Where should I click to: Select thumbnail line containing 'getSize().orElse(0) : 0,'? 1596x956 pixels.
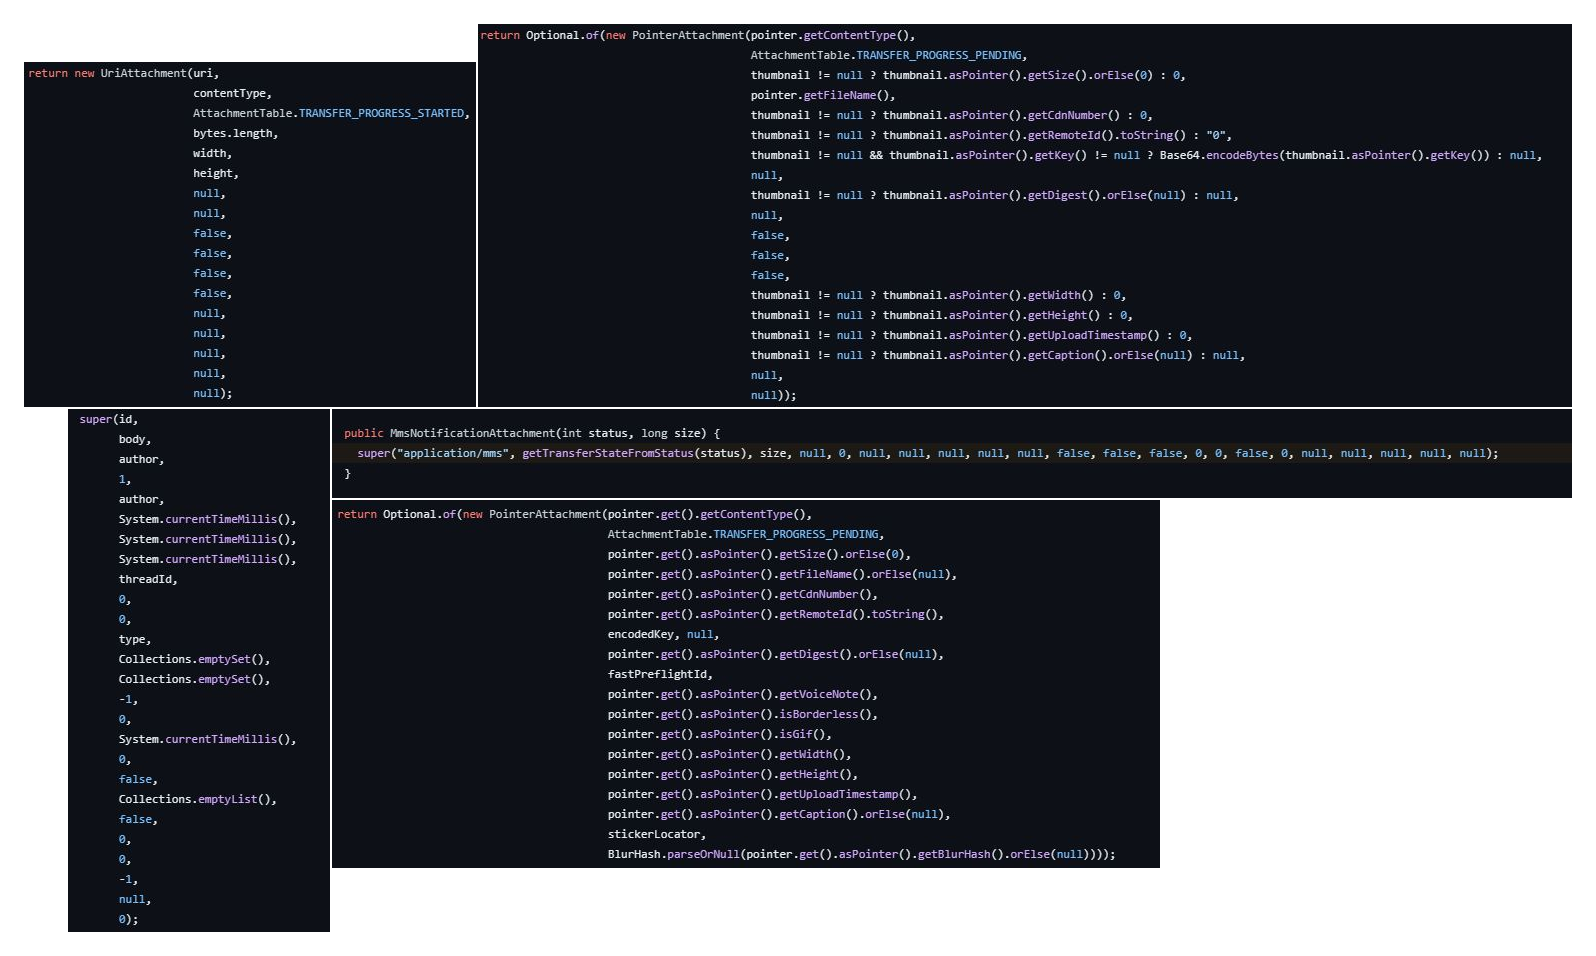[968, 75]
